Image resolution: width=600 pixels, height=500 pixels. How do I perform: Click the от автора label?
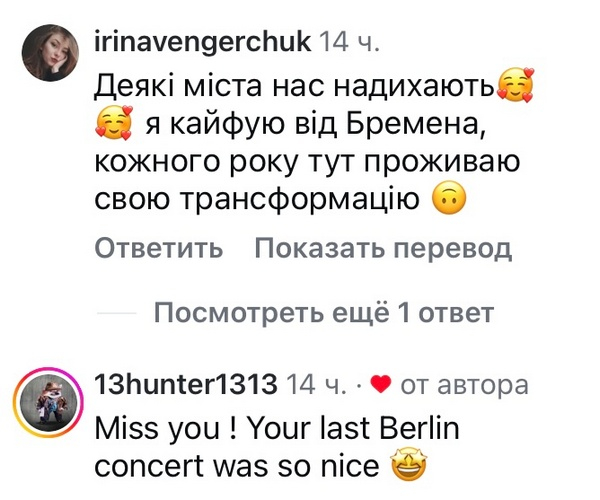point(463,384)
